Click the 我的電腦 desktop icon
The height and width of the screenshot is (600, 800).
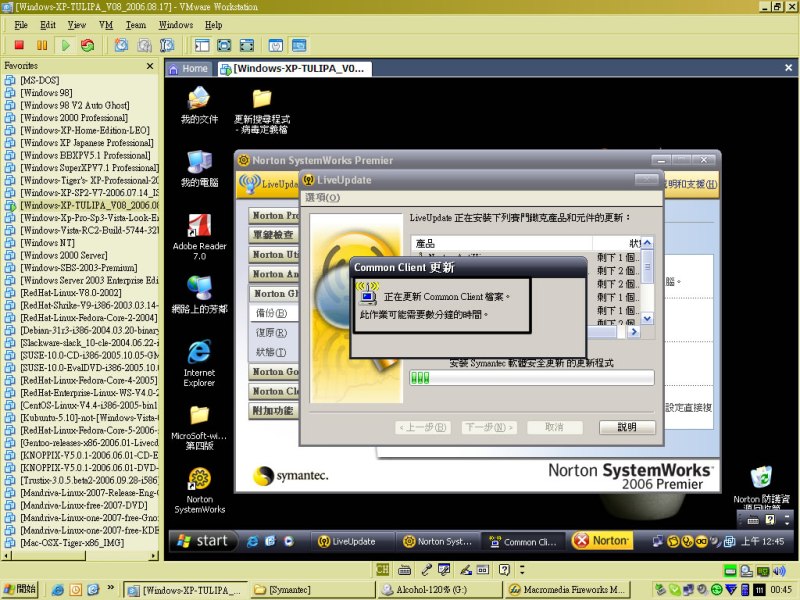click(x=199, y=169)
